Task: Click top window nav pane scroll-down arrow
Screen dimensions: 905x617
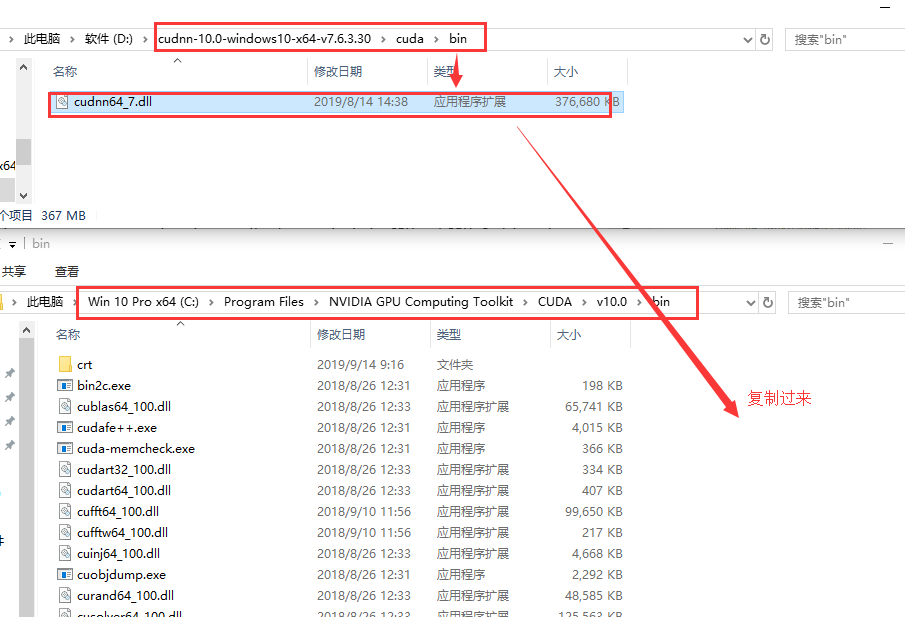Action: click(23, 196)
